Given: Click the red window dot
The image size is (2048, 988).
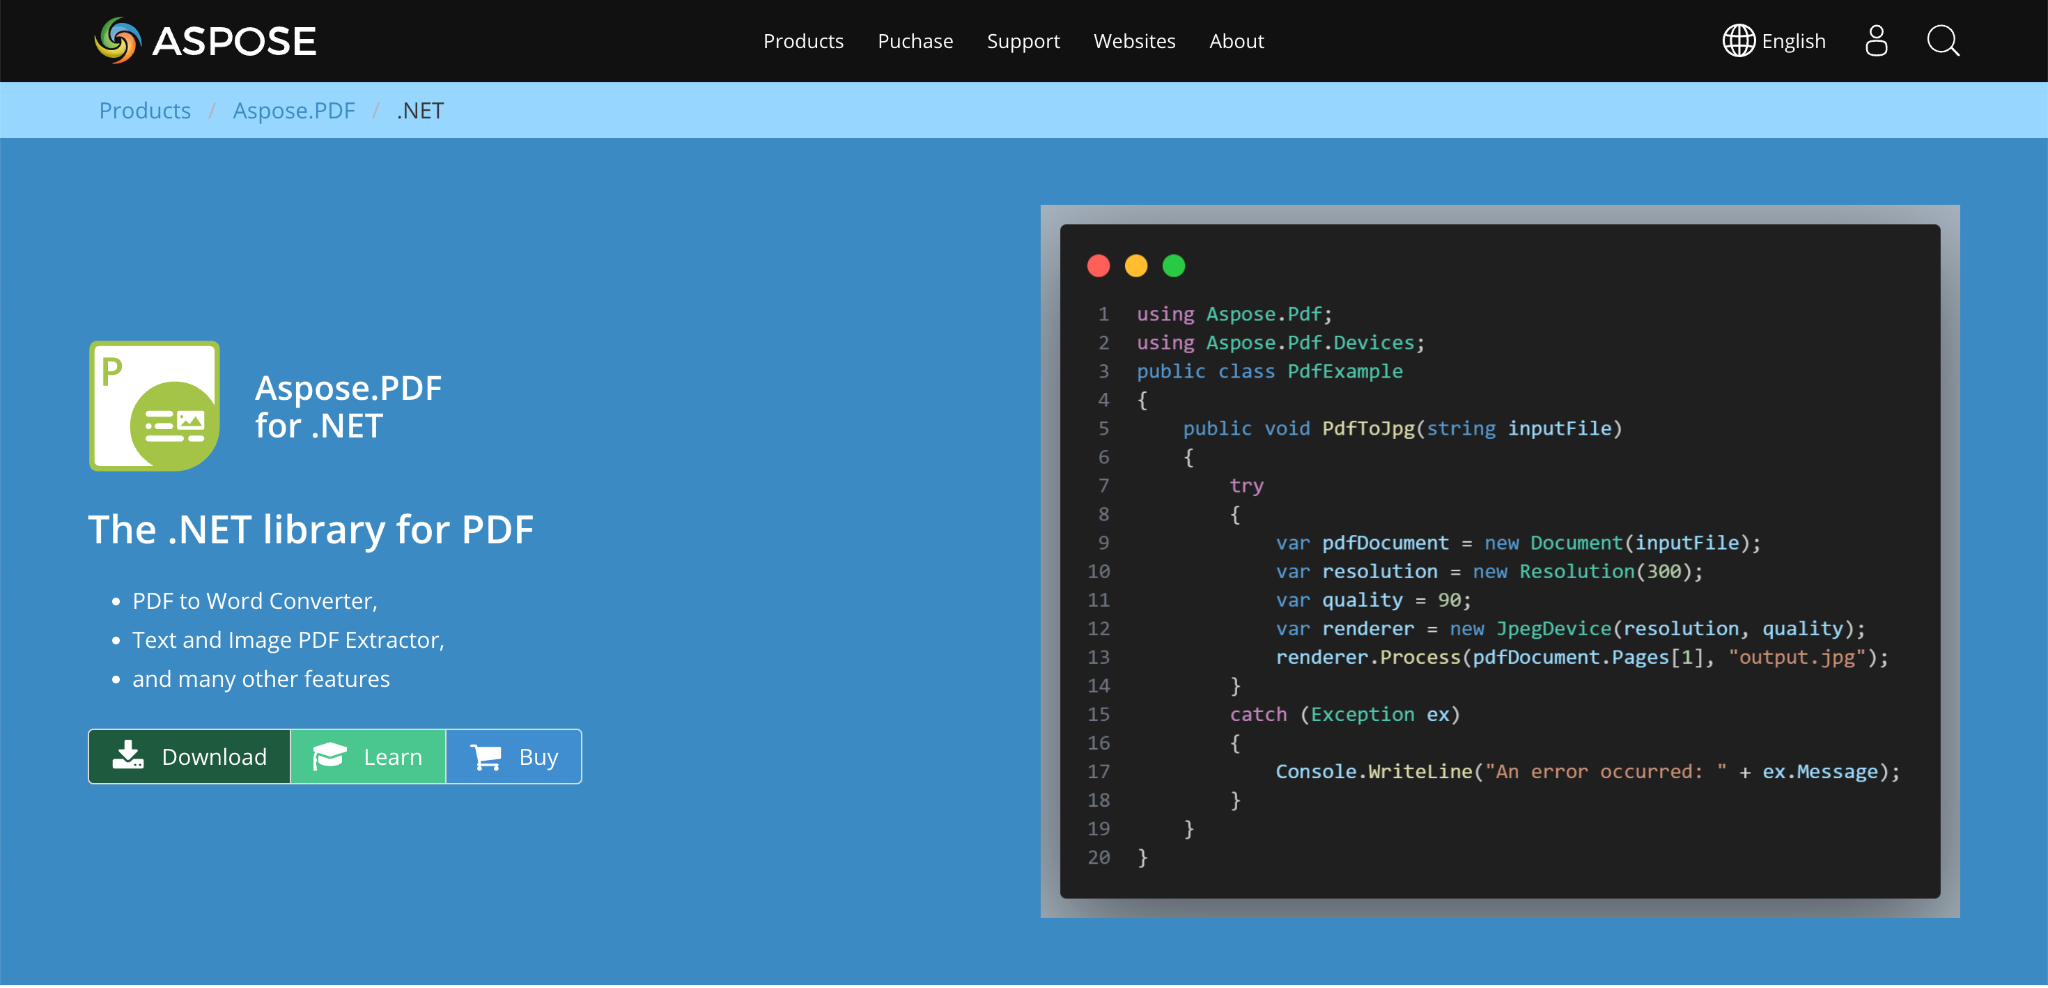Looking at the screenshot, I should [1098, 266].
